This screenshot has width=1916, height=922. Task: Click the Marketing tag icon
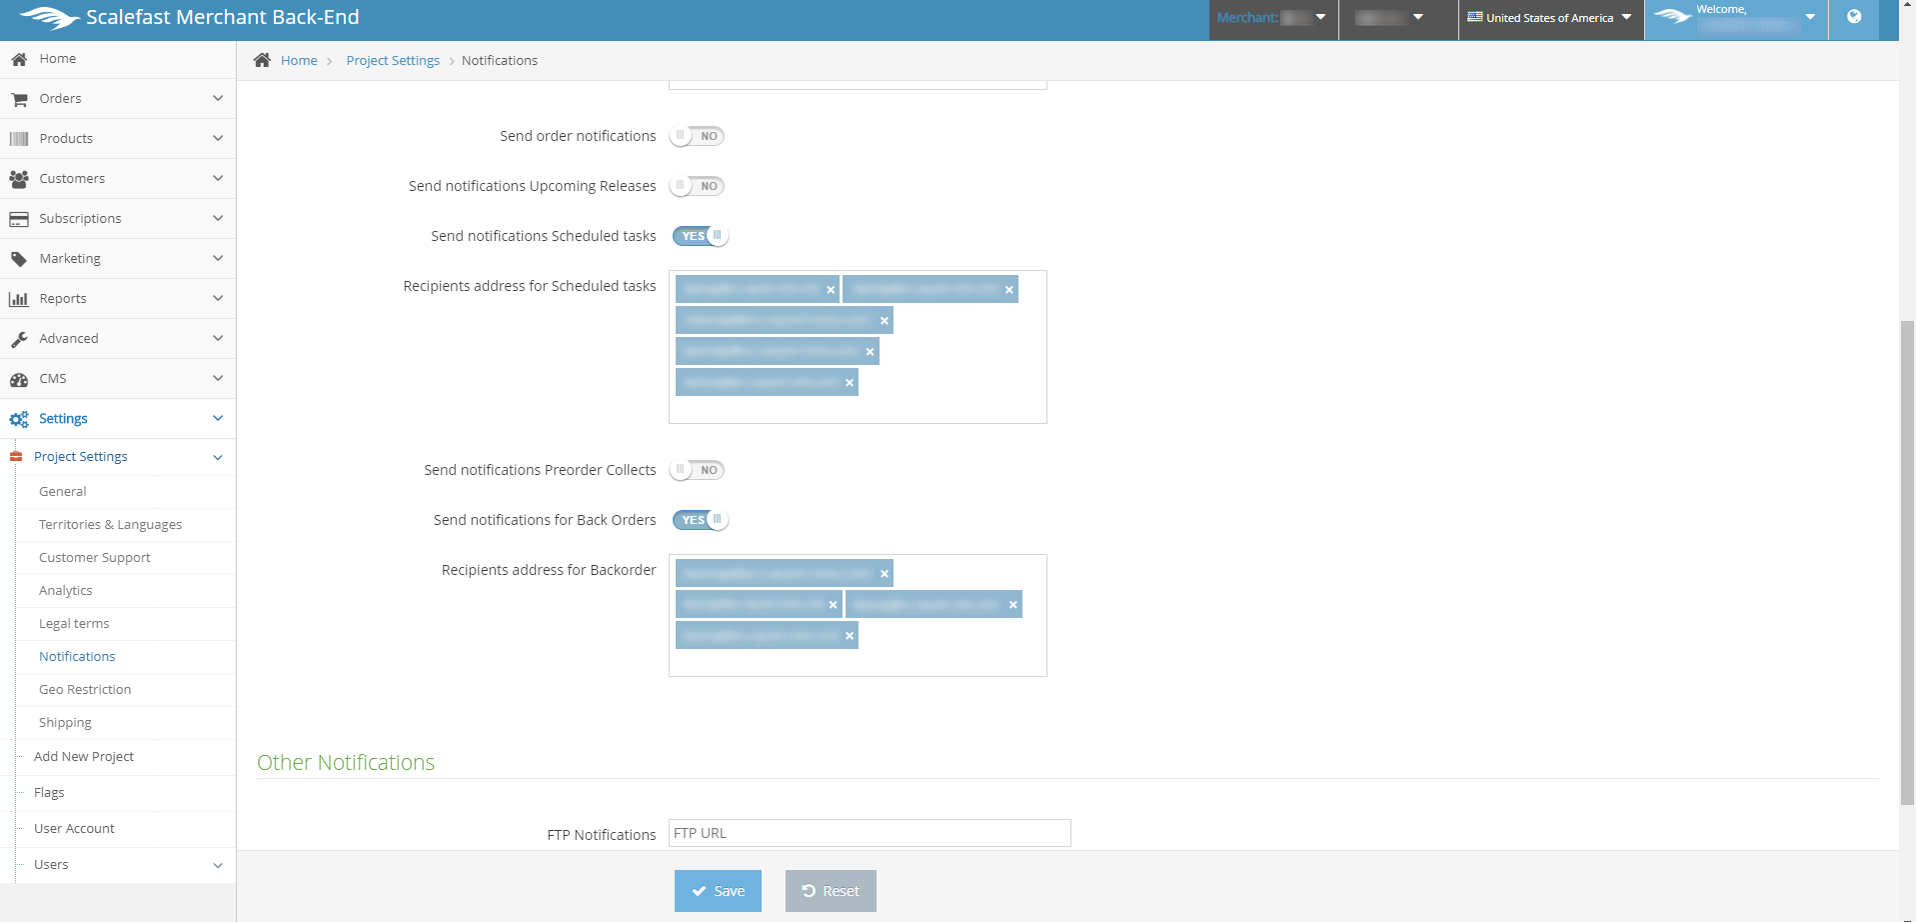click(x=19, y=259)
